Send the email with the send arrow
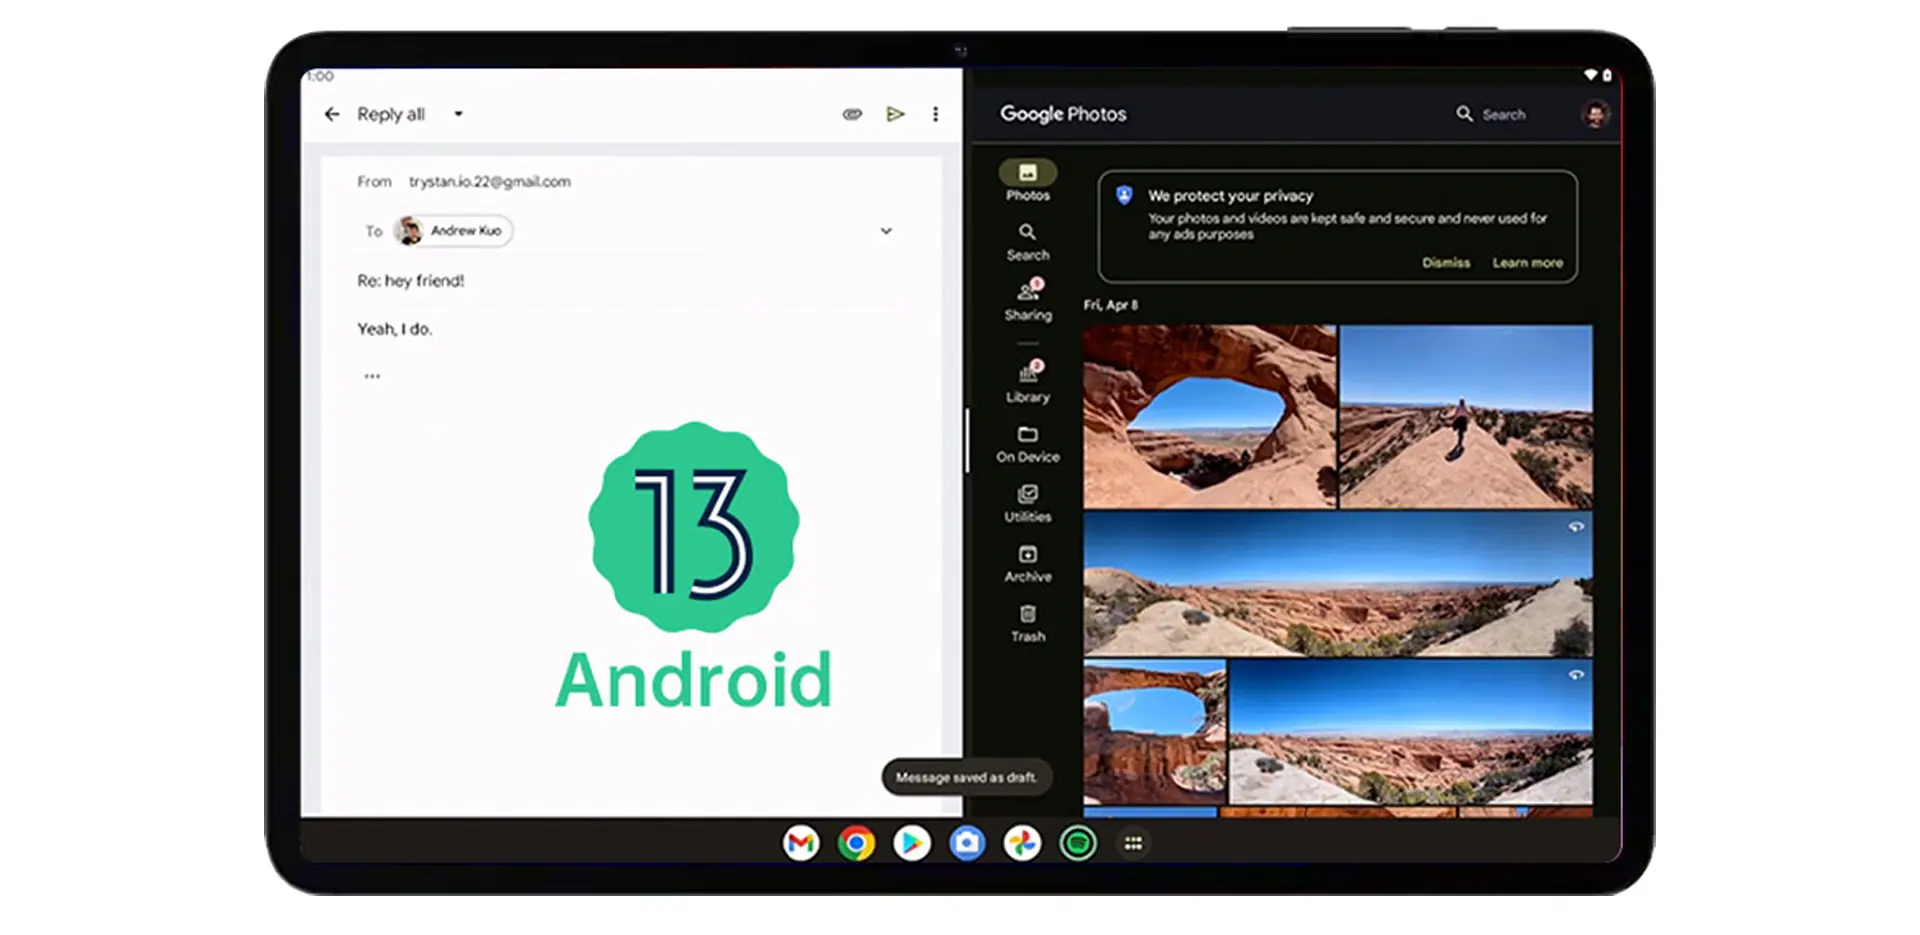The height and width of the screenshot is (935, 1920). click(895, 114)
